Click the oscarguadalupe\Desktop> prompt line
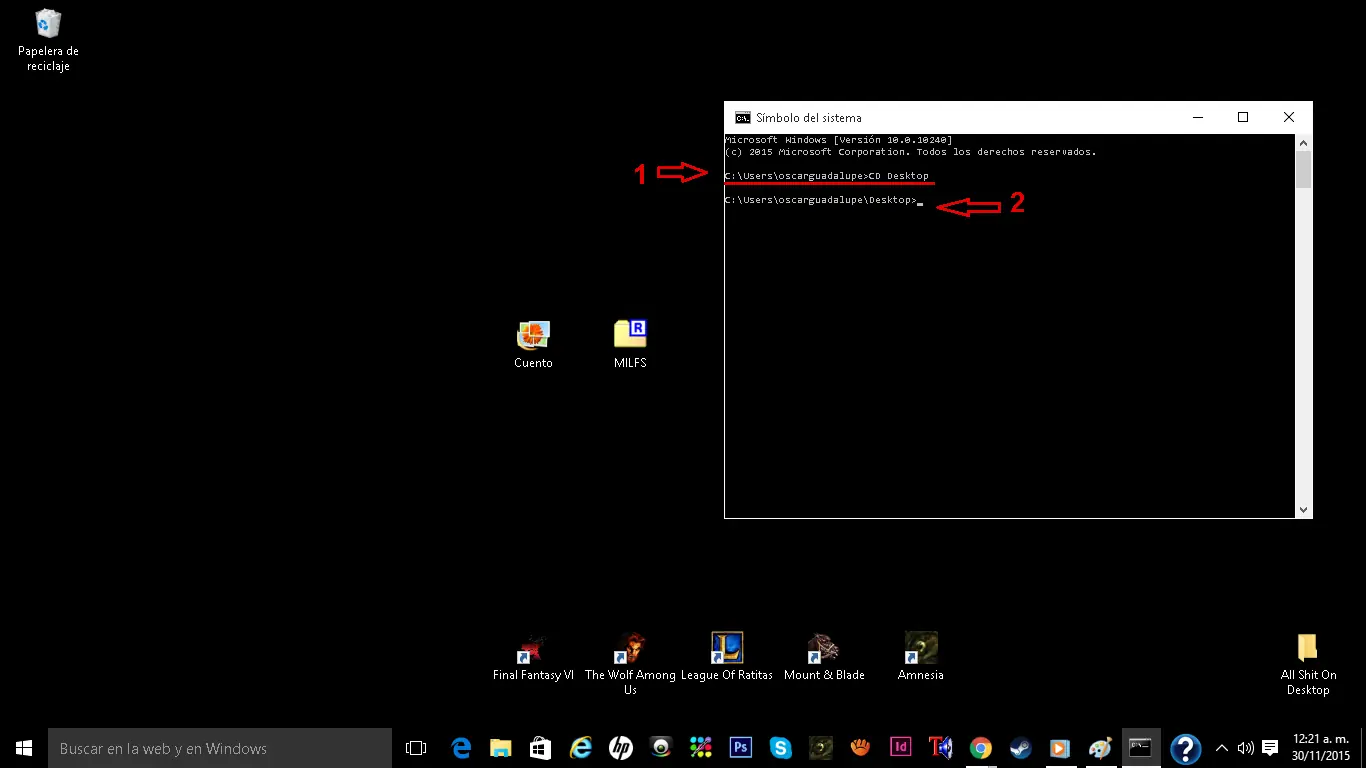Viewport: 1366px width, 768px height. click(820, 200)
